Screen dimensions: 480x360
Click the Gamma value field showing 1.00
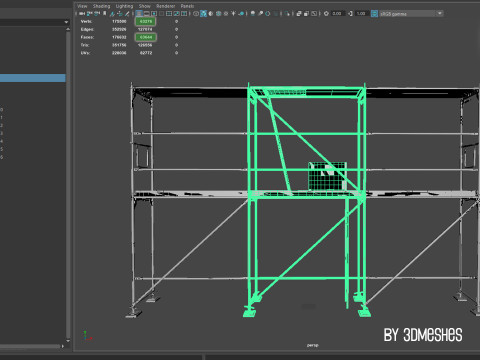click(x=362, y=14)
